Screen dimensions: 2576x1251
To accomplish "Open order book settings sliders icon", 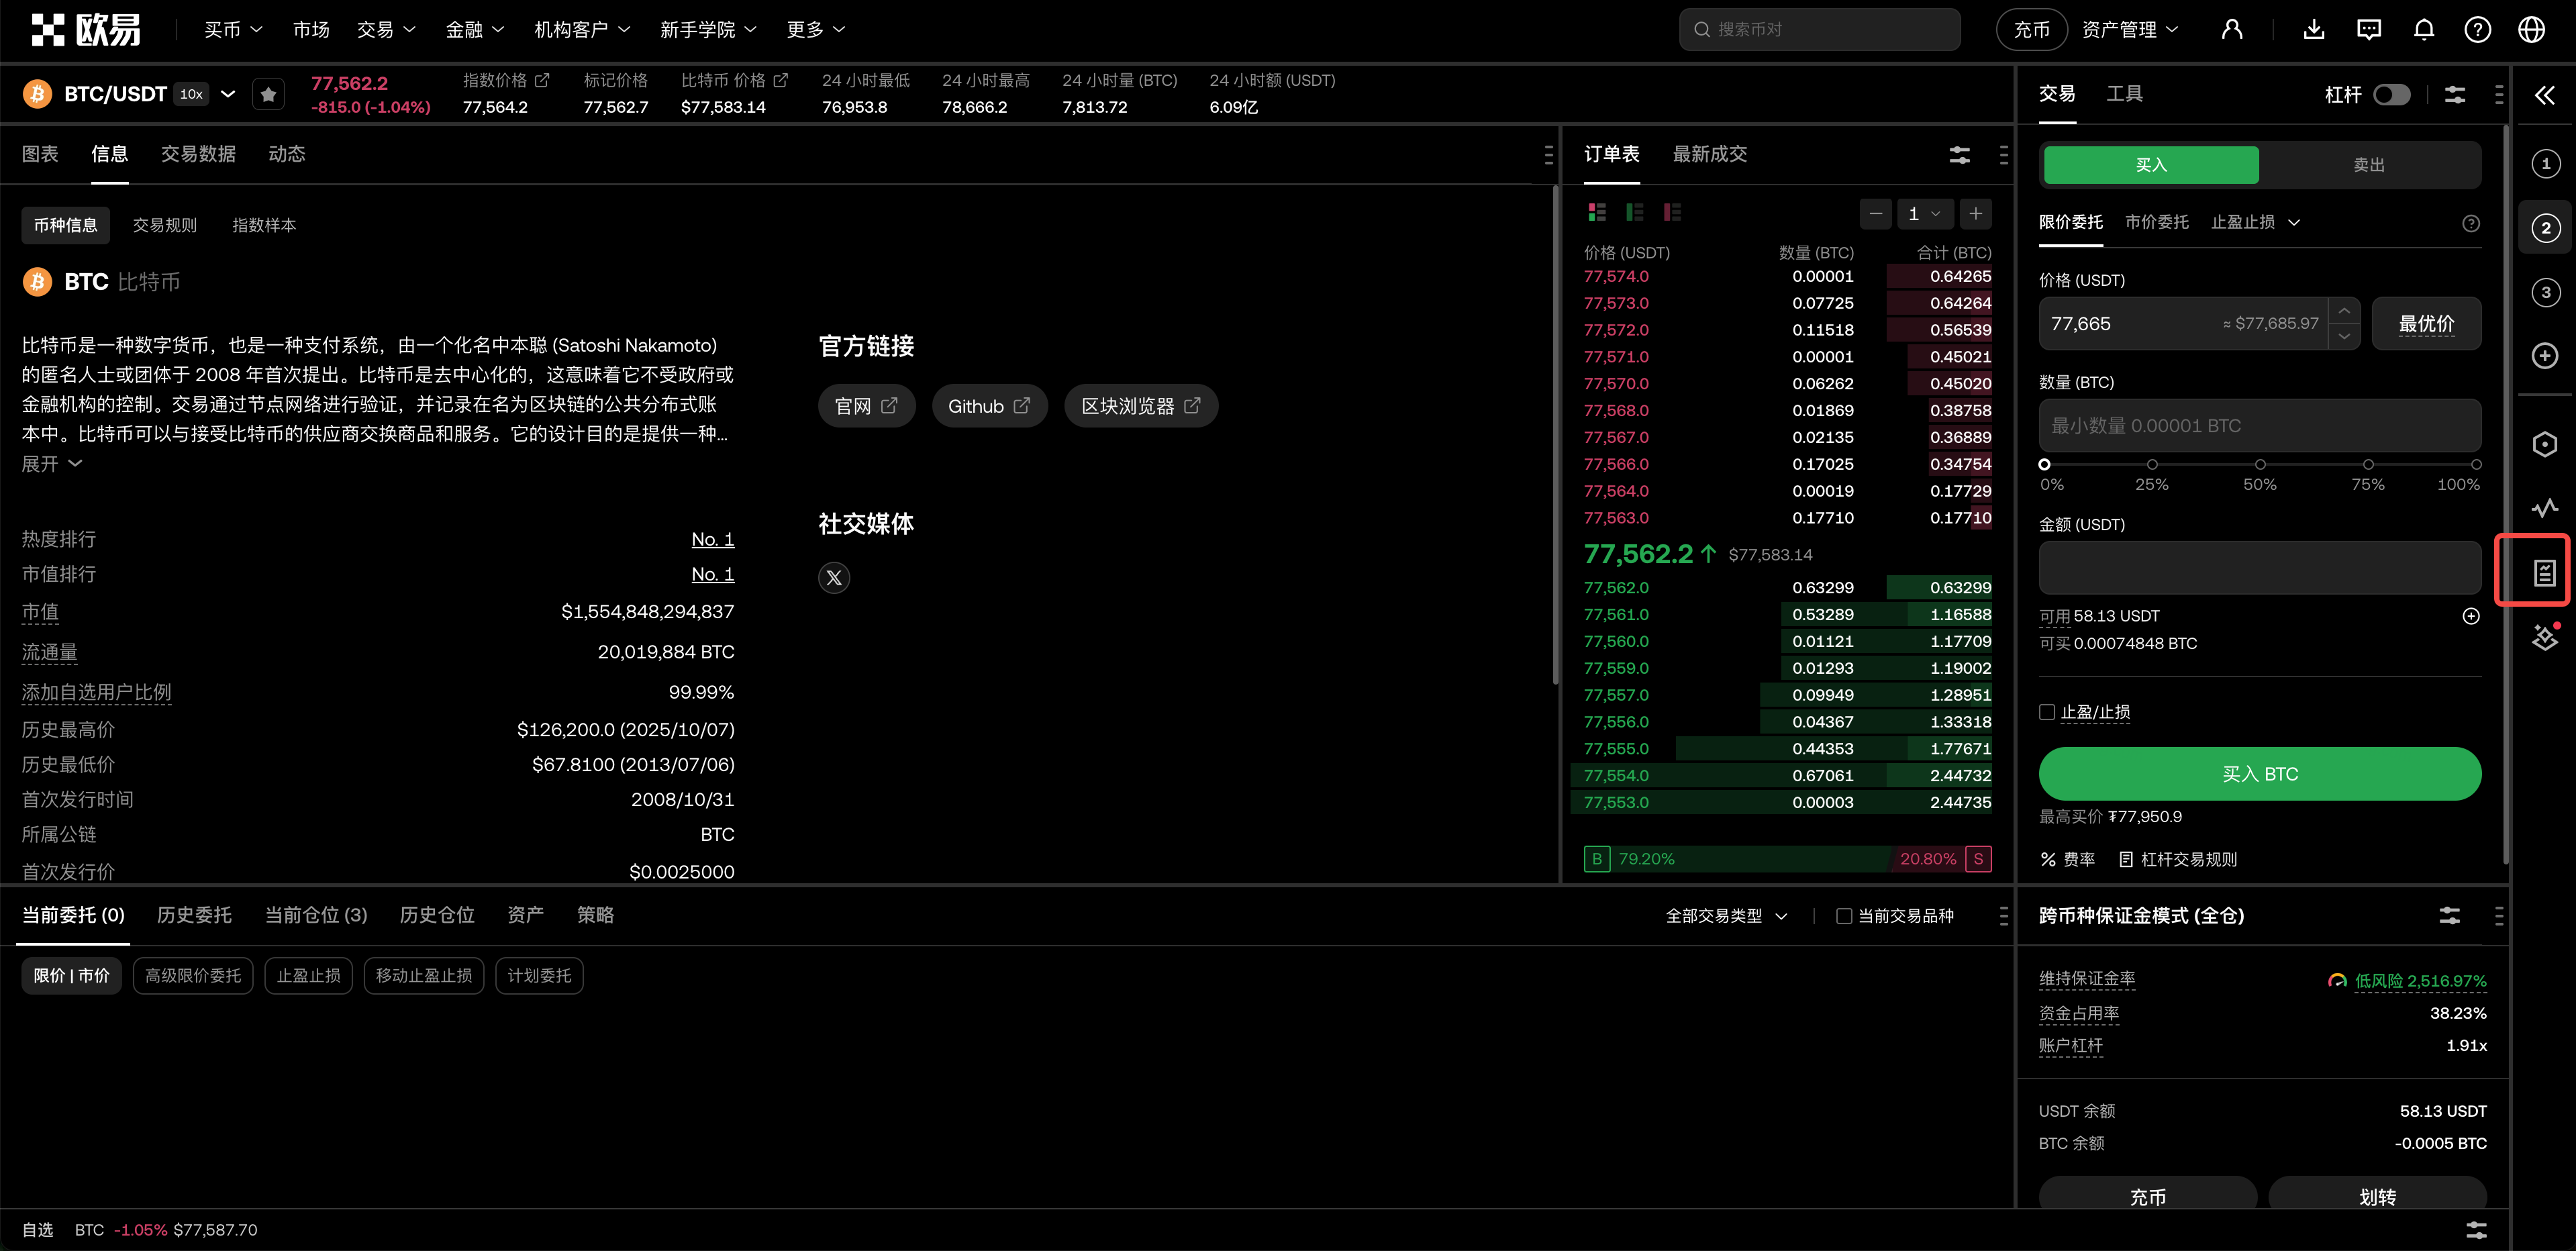I will point(1960,155).
